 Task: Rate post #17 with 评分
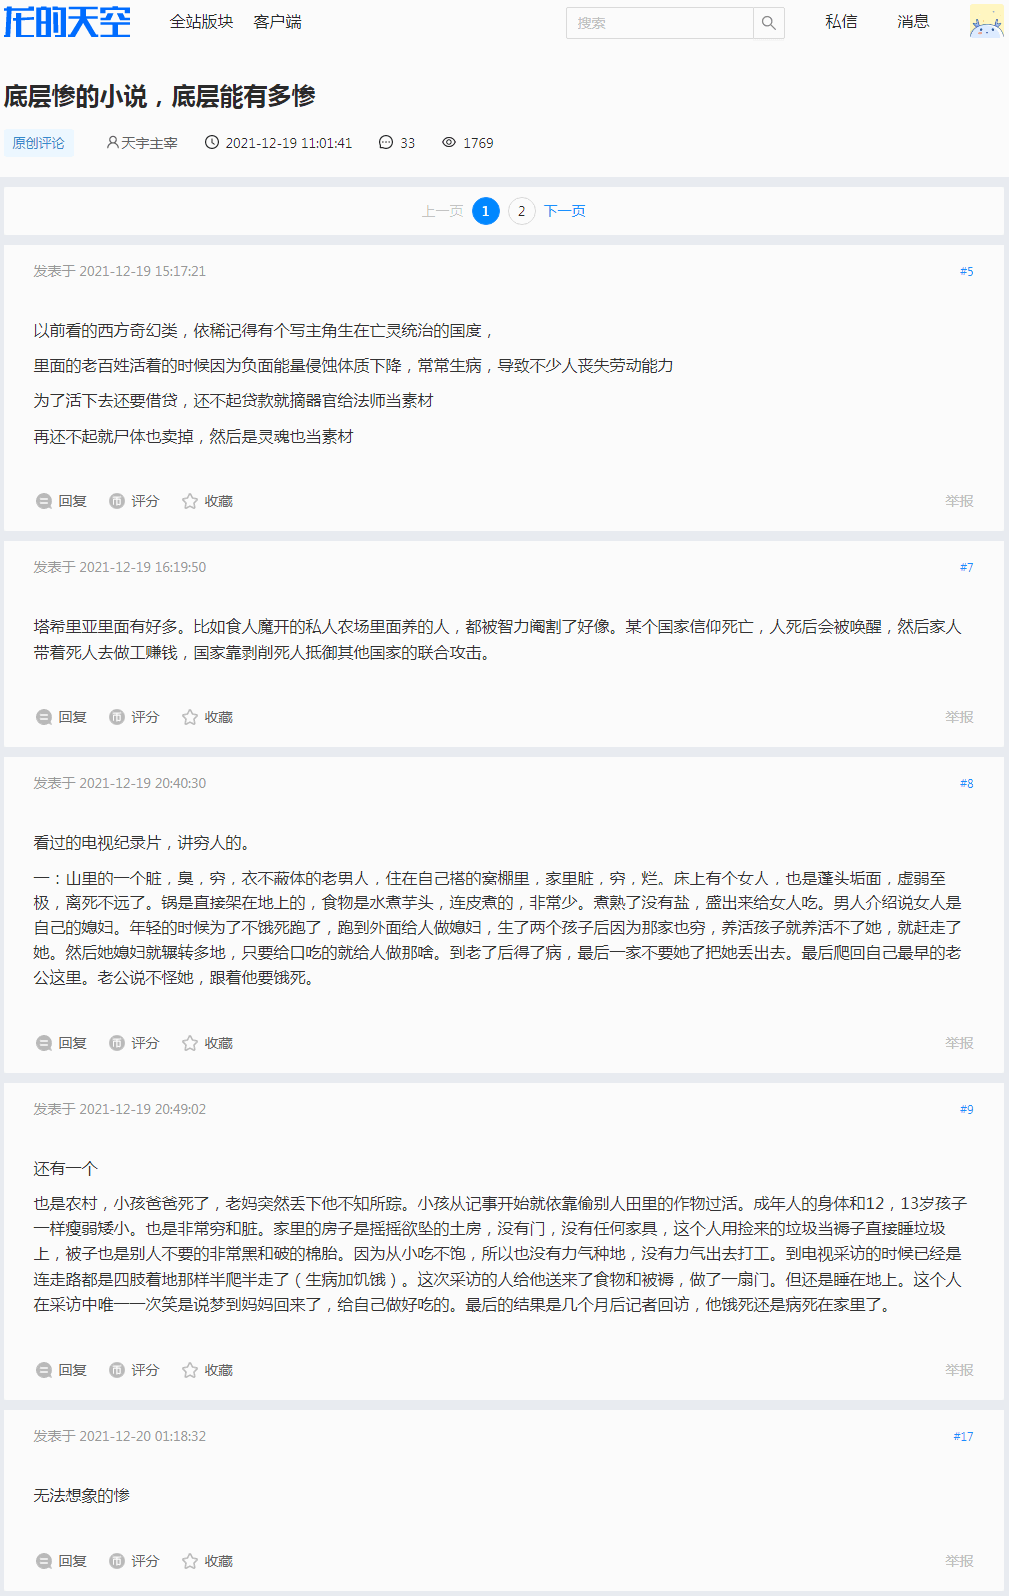(x=134, y=1561)
